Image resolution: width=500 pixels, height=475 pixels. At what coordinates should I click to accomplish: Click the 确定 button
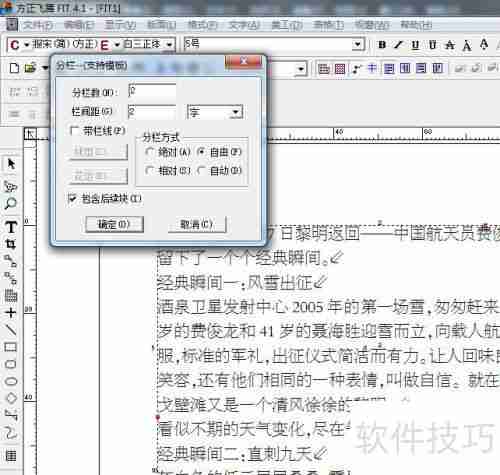(x=114, y=224)
